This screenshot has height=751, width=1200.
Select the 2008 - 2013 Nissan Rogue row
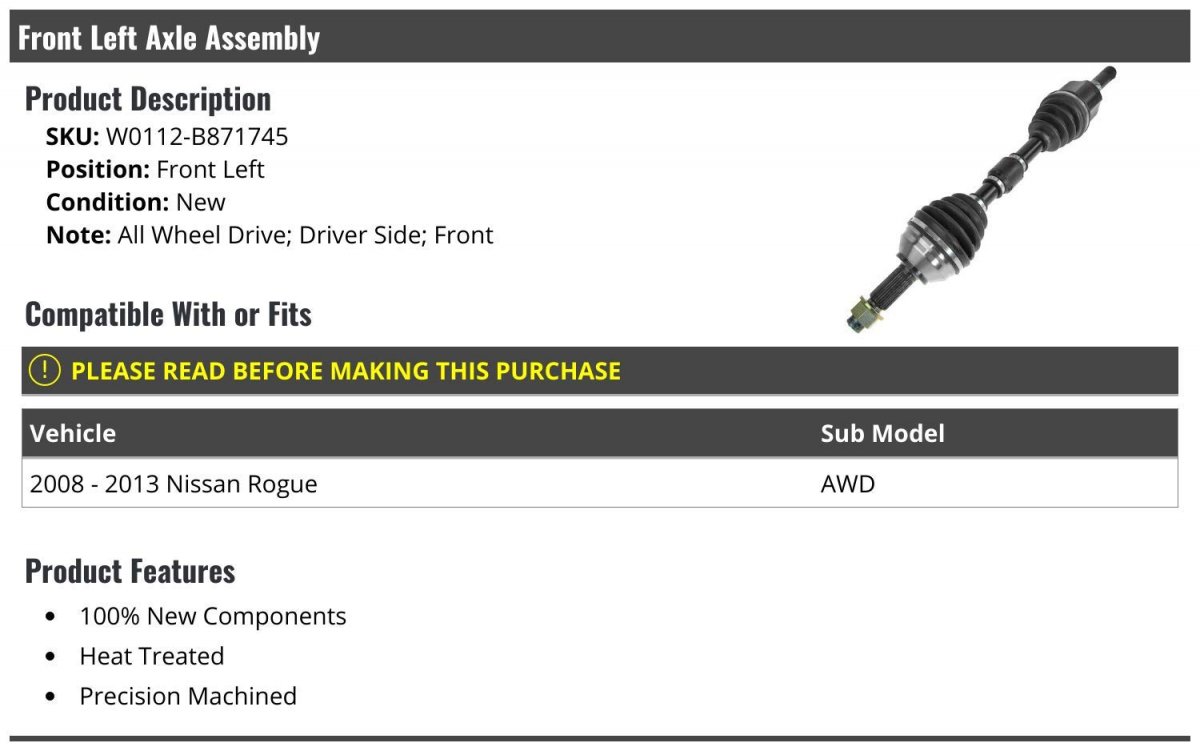point(600,484)
